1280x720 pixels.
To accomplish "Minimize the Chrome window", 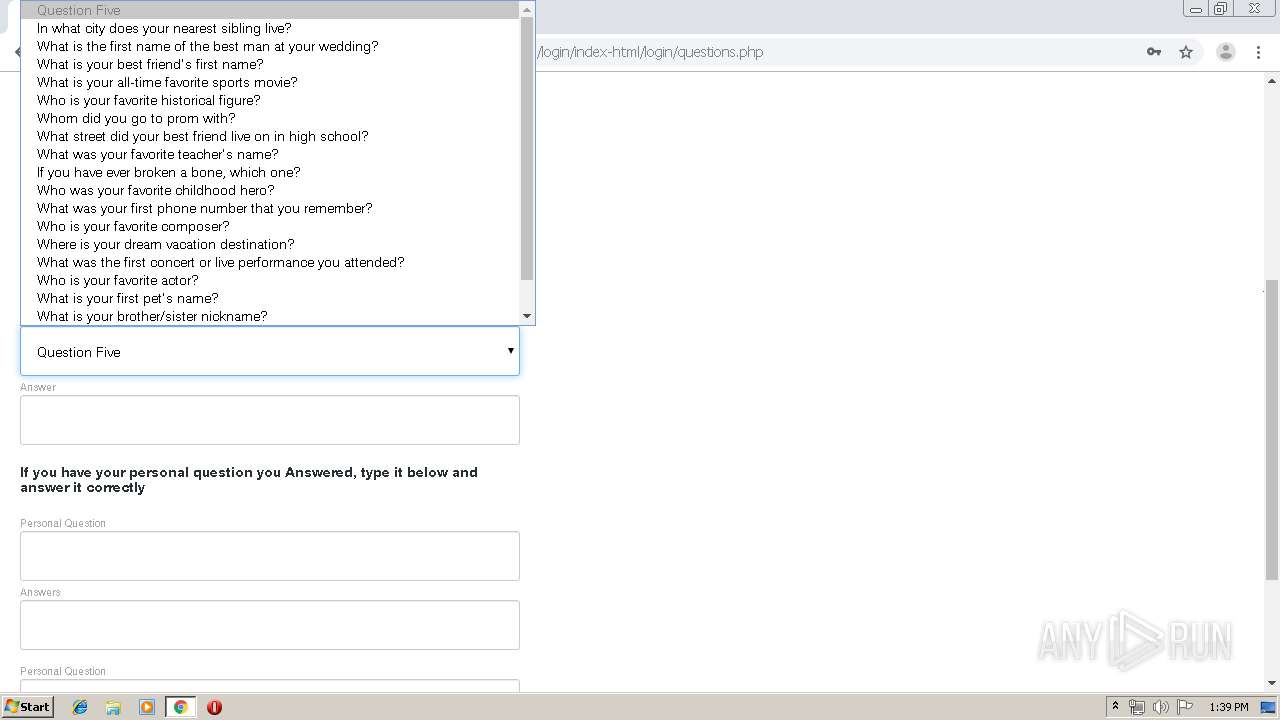I will (x=1196, y=9).
